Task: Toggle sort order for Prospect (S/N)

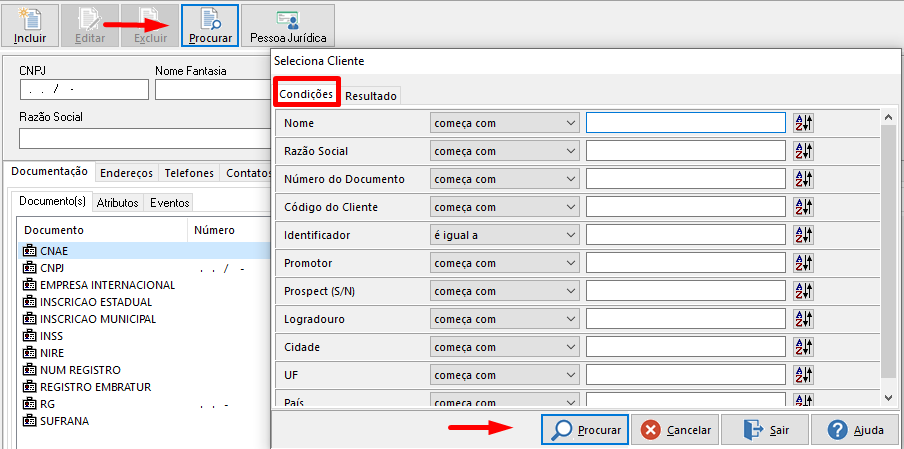Action: click(803, 291)
